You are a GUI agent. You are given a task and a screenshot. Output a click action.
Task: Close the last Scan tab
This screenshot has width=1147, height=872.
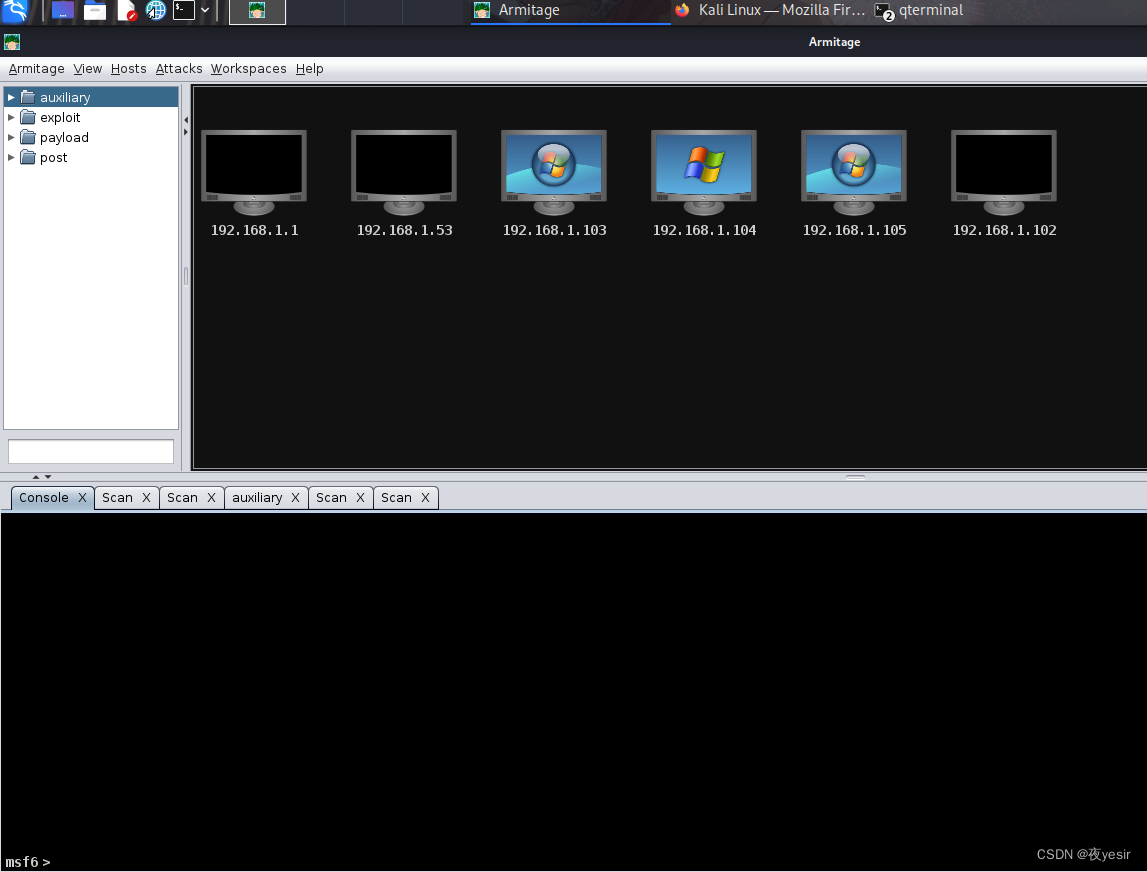pyautogui.click(x=425, y=497)
